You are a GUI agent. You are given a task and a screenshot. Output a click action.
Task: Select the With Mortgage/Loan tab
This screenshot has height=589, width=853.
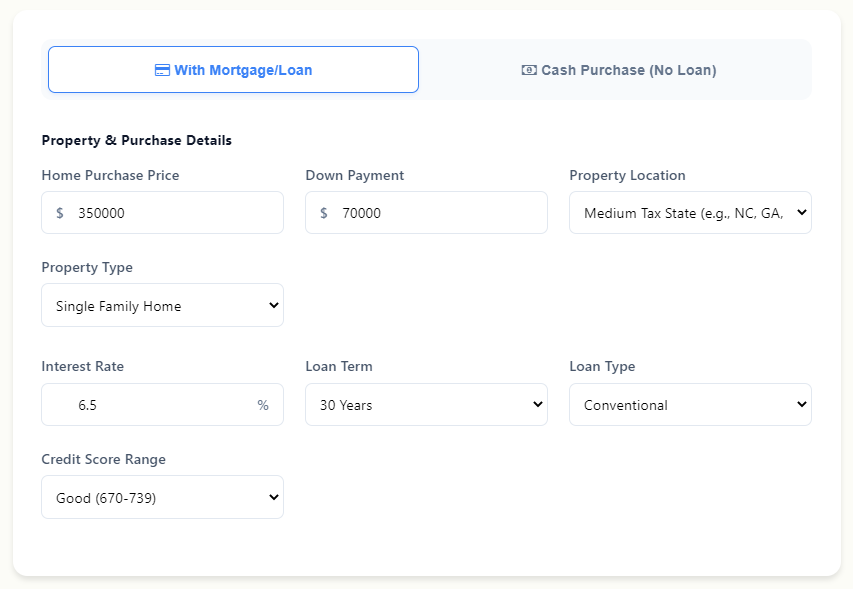tap(233, 69)
